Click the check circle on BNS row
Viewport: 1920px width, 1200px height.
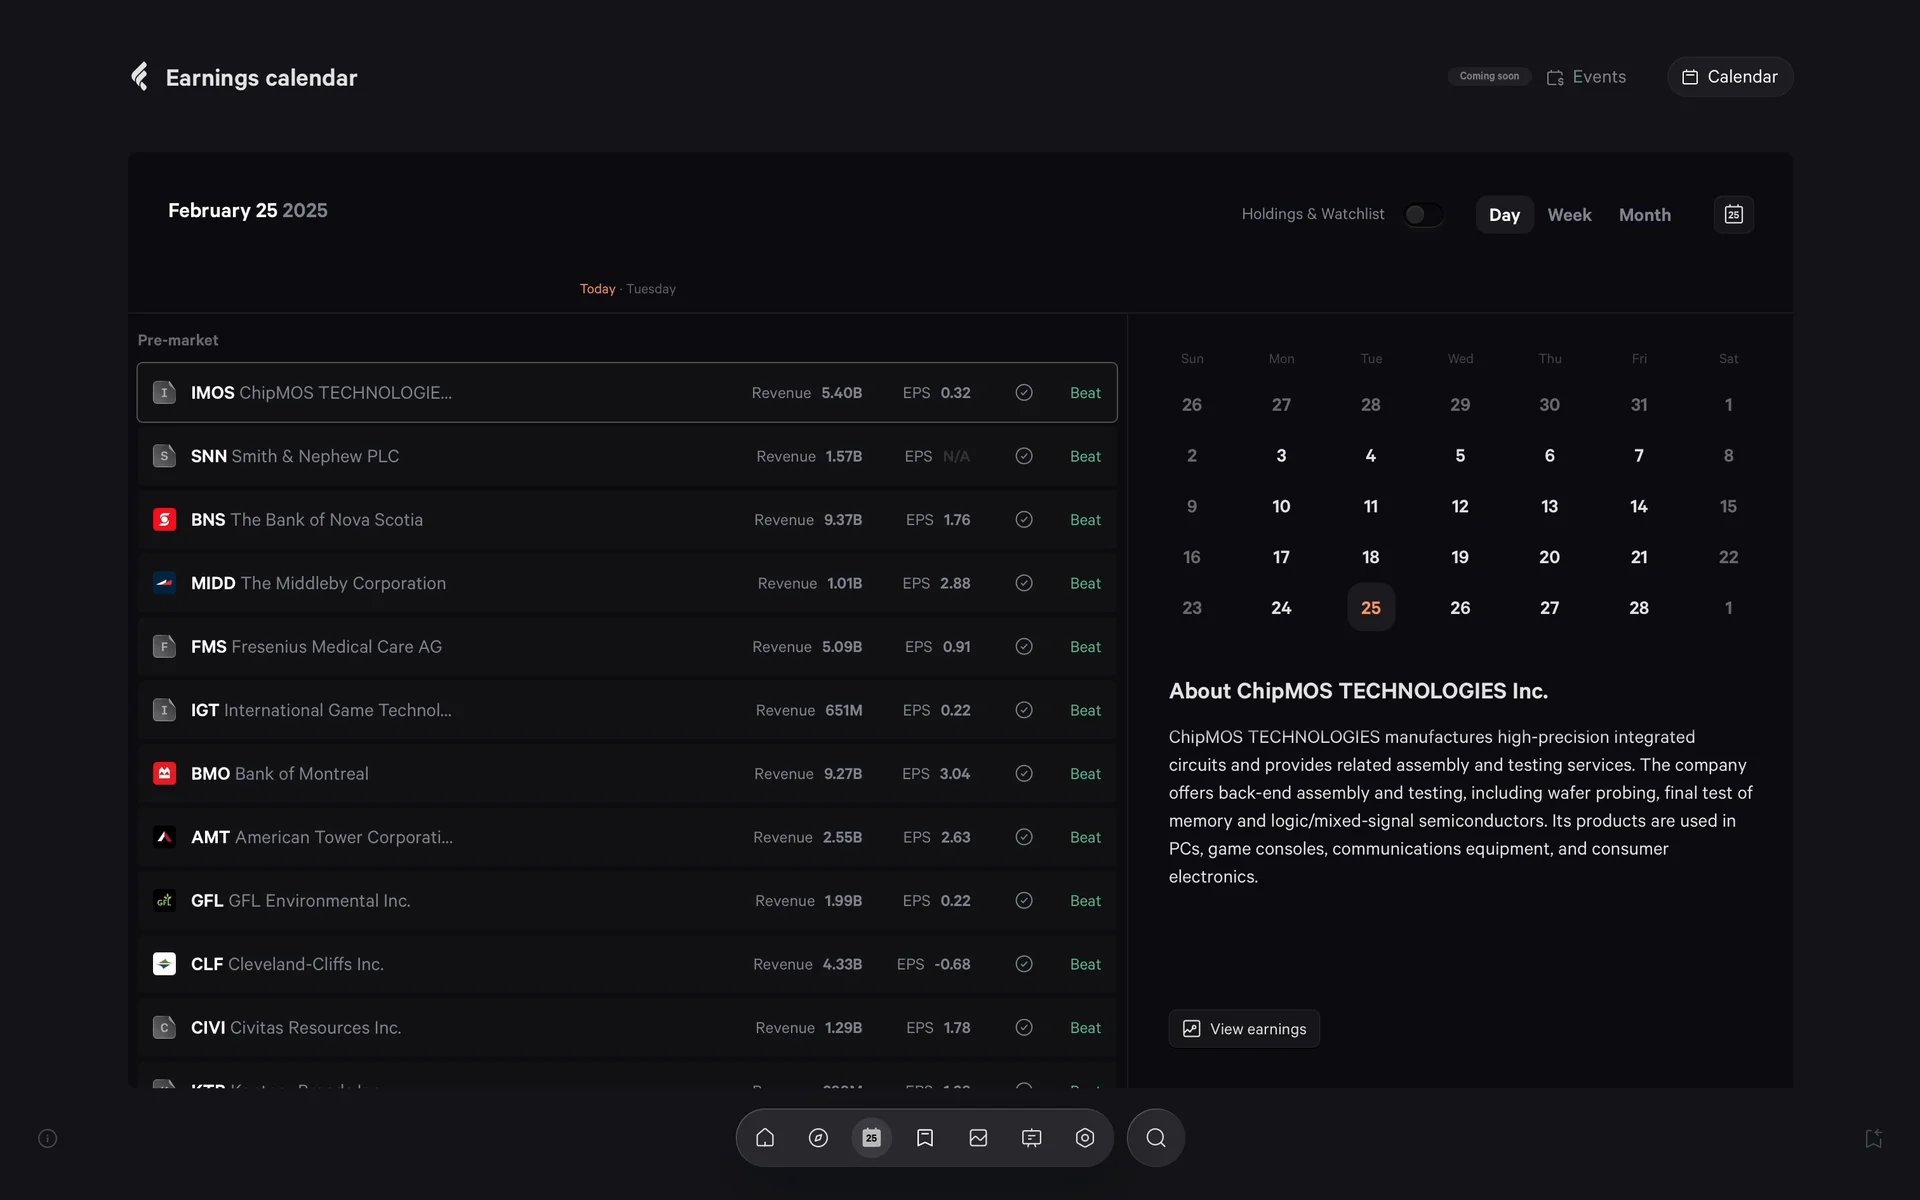pos(1024,520)
